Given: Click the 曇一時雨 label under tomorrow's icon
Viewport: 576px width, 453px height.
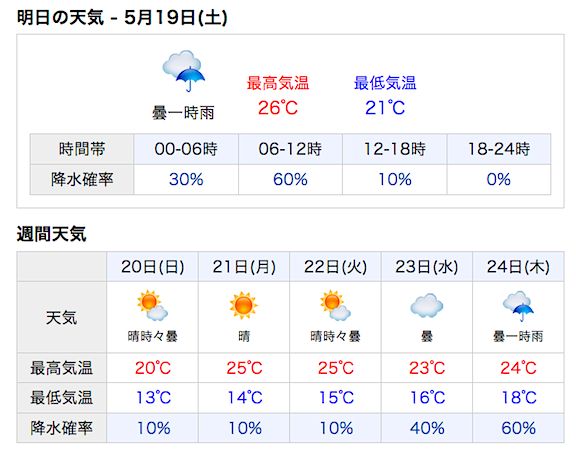Looking at the screenshot, I should [x=183, y=113].
